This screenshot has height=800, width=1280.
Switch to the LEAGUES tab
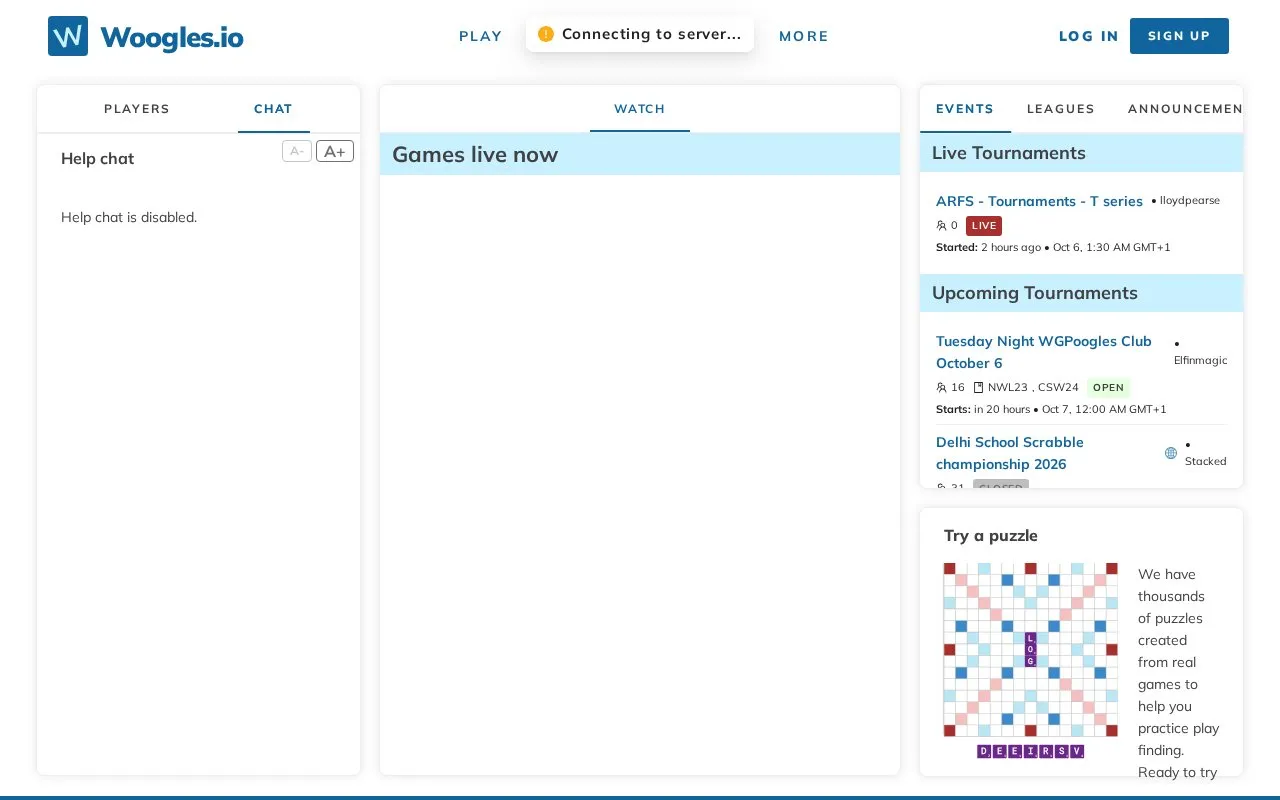[x=1061, y=109]
